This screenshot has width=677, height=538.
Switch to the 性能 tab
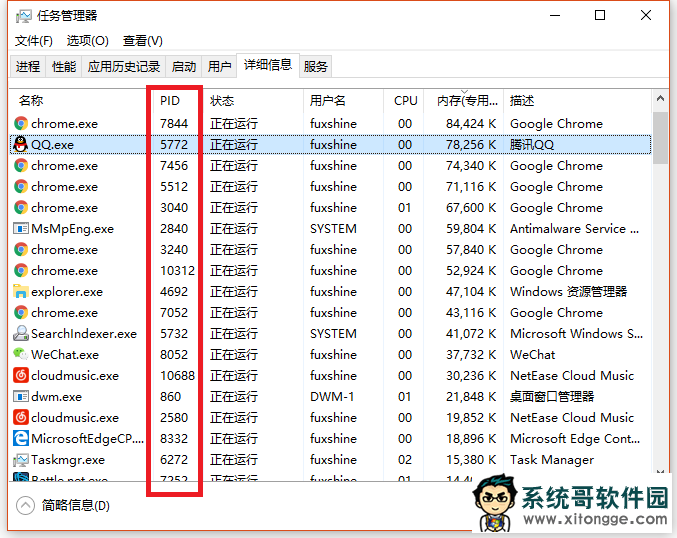pos(64,66)
